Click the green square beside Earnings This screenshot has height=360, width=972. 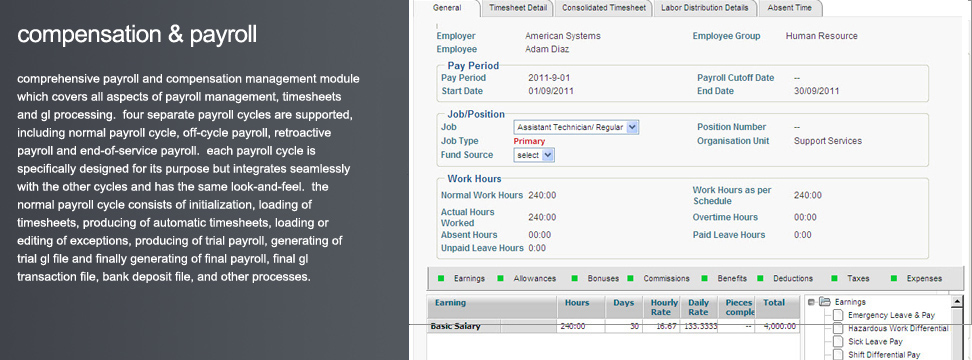coord(442,278)
